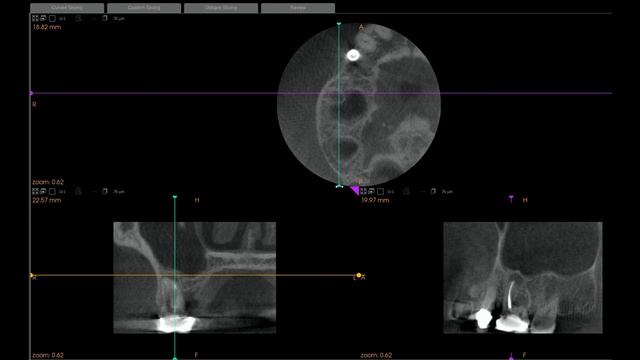Screen dimensions: 640x360
Task: Click the teal bottom handle of 22.57 mm view
Action: coord(175,358)
